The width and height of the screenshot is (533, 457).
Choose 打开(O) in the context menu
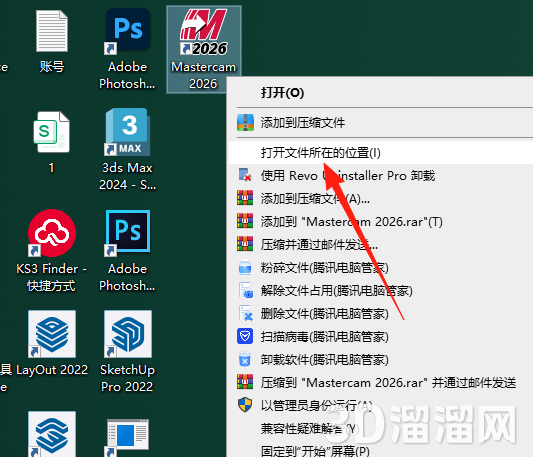point(380,92)
